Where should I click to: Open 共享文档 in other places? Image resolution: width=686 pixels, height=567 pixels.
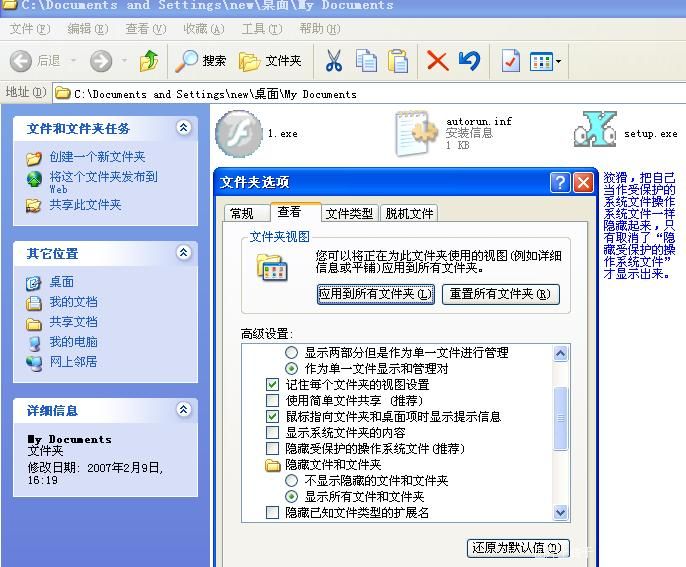[73, 322]
